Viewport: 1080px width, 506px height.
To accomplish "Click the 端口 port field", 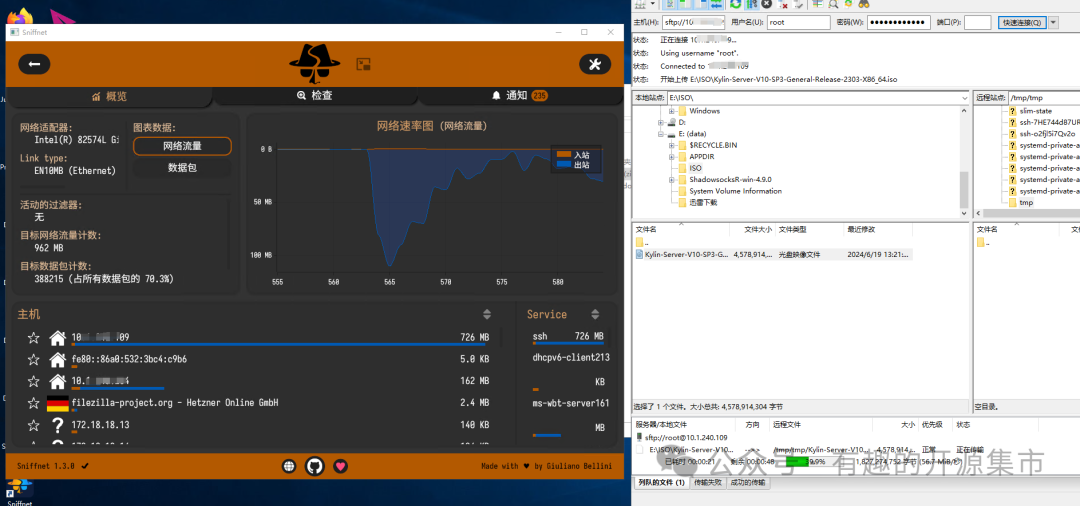I will (977, 22).
